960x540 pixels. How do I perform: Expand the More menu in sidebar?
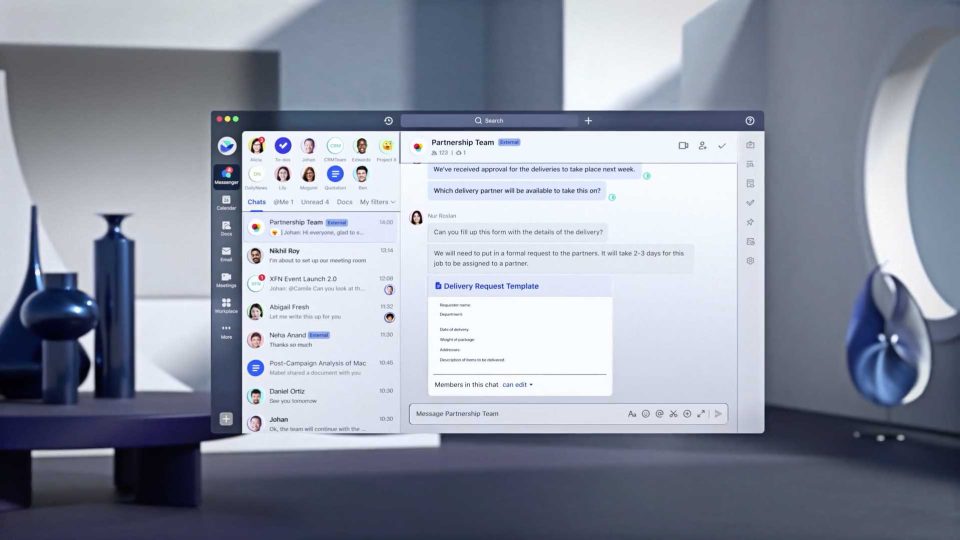click(227, 331)
